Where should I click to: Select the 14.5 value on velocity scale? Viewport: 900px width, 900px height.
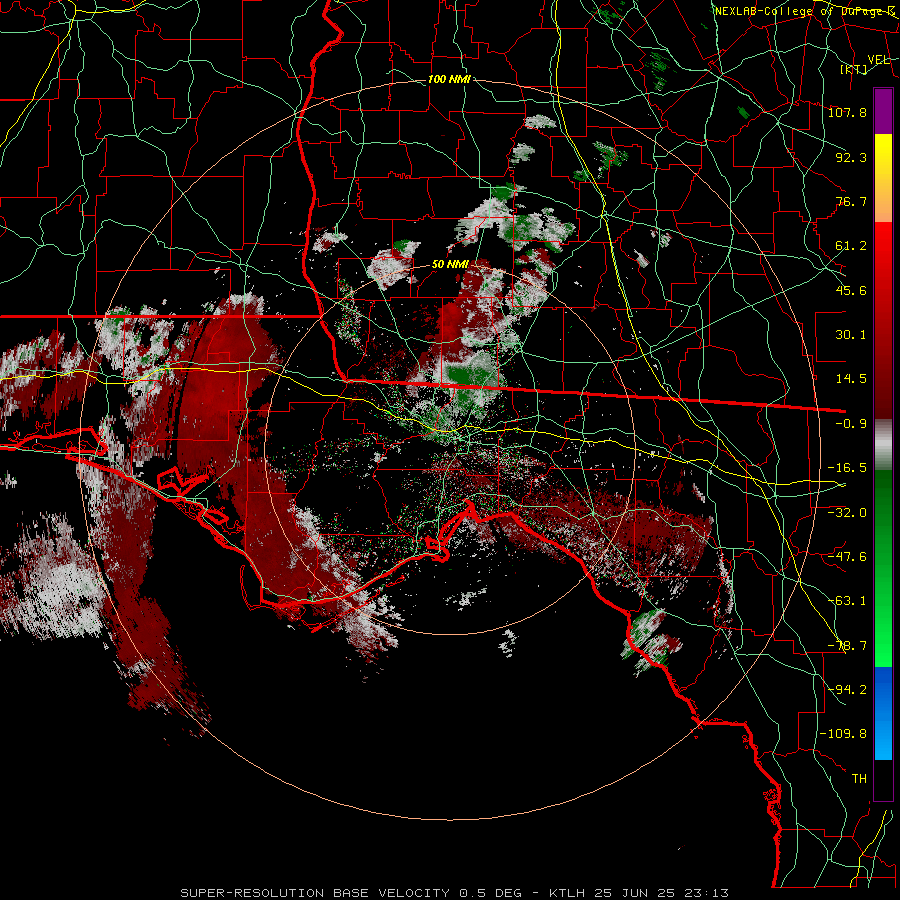tap(851, 379)
